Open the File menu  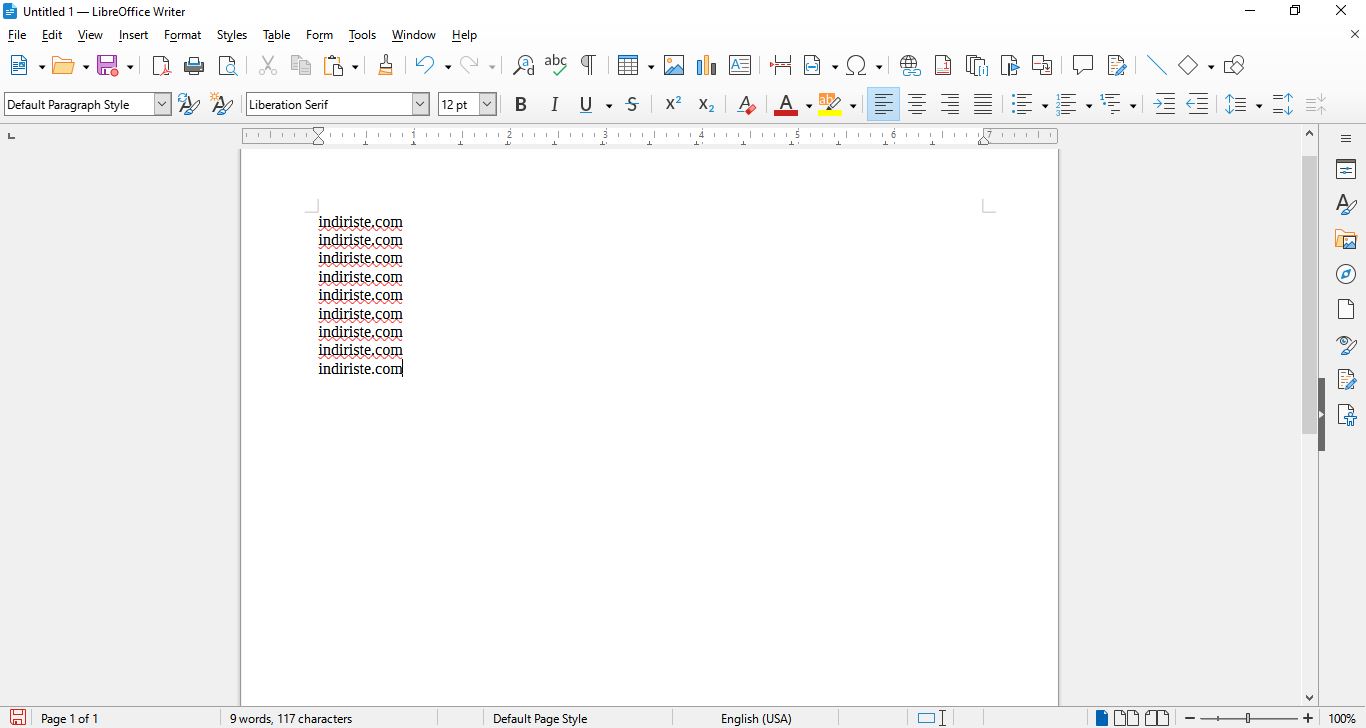17,35
